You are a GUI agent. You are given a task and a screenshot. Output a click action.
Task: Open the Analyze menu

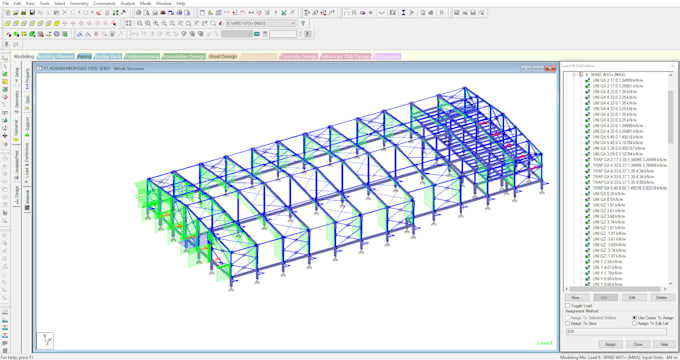[x=128, y=3]
